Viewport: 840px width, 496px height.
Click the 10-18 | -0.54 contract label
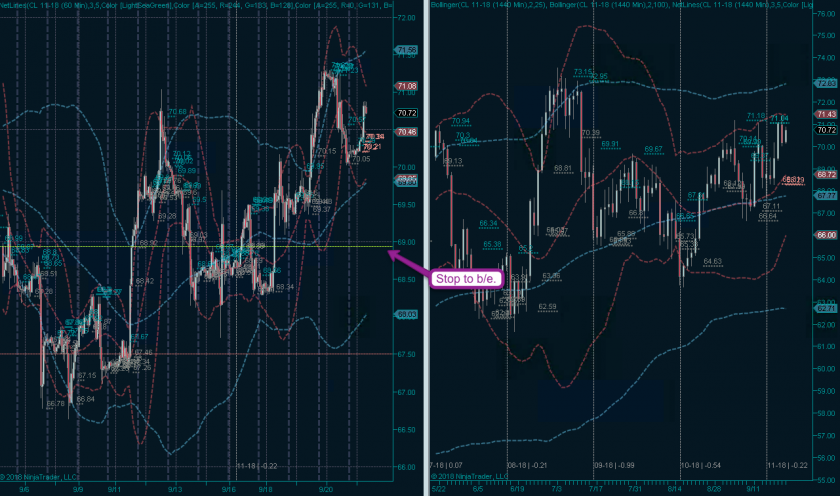pyautogui.click(x=700, y=465)
